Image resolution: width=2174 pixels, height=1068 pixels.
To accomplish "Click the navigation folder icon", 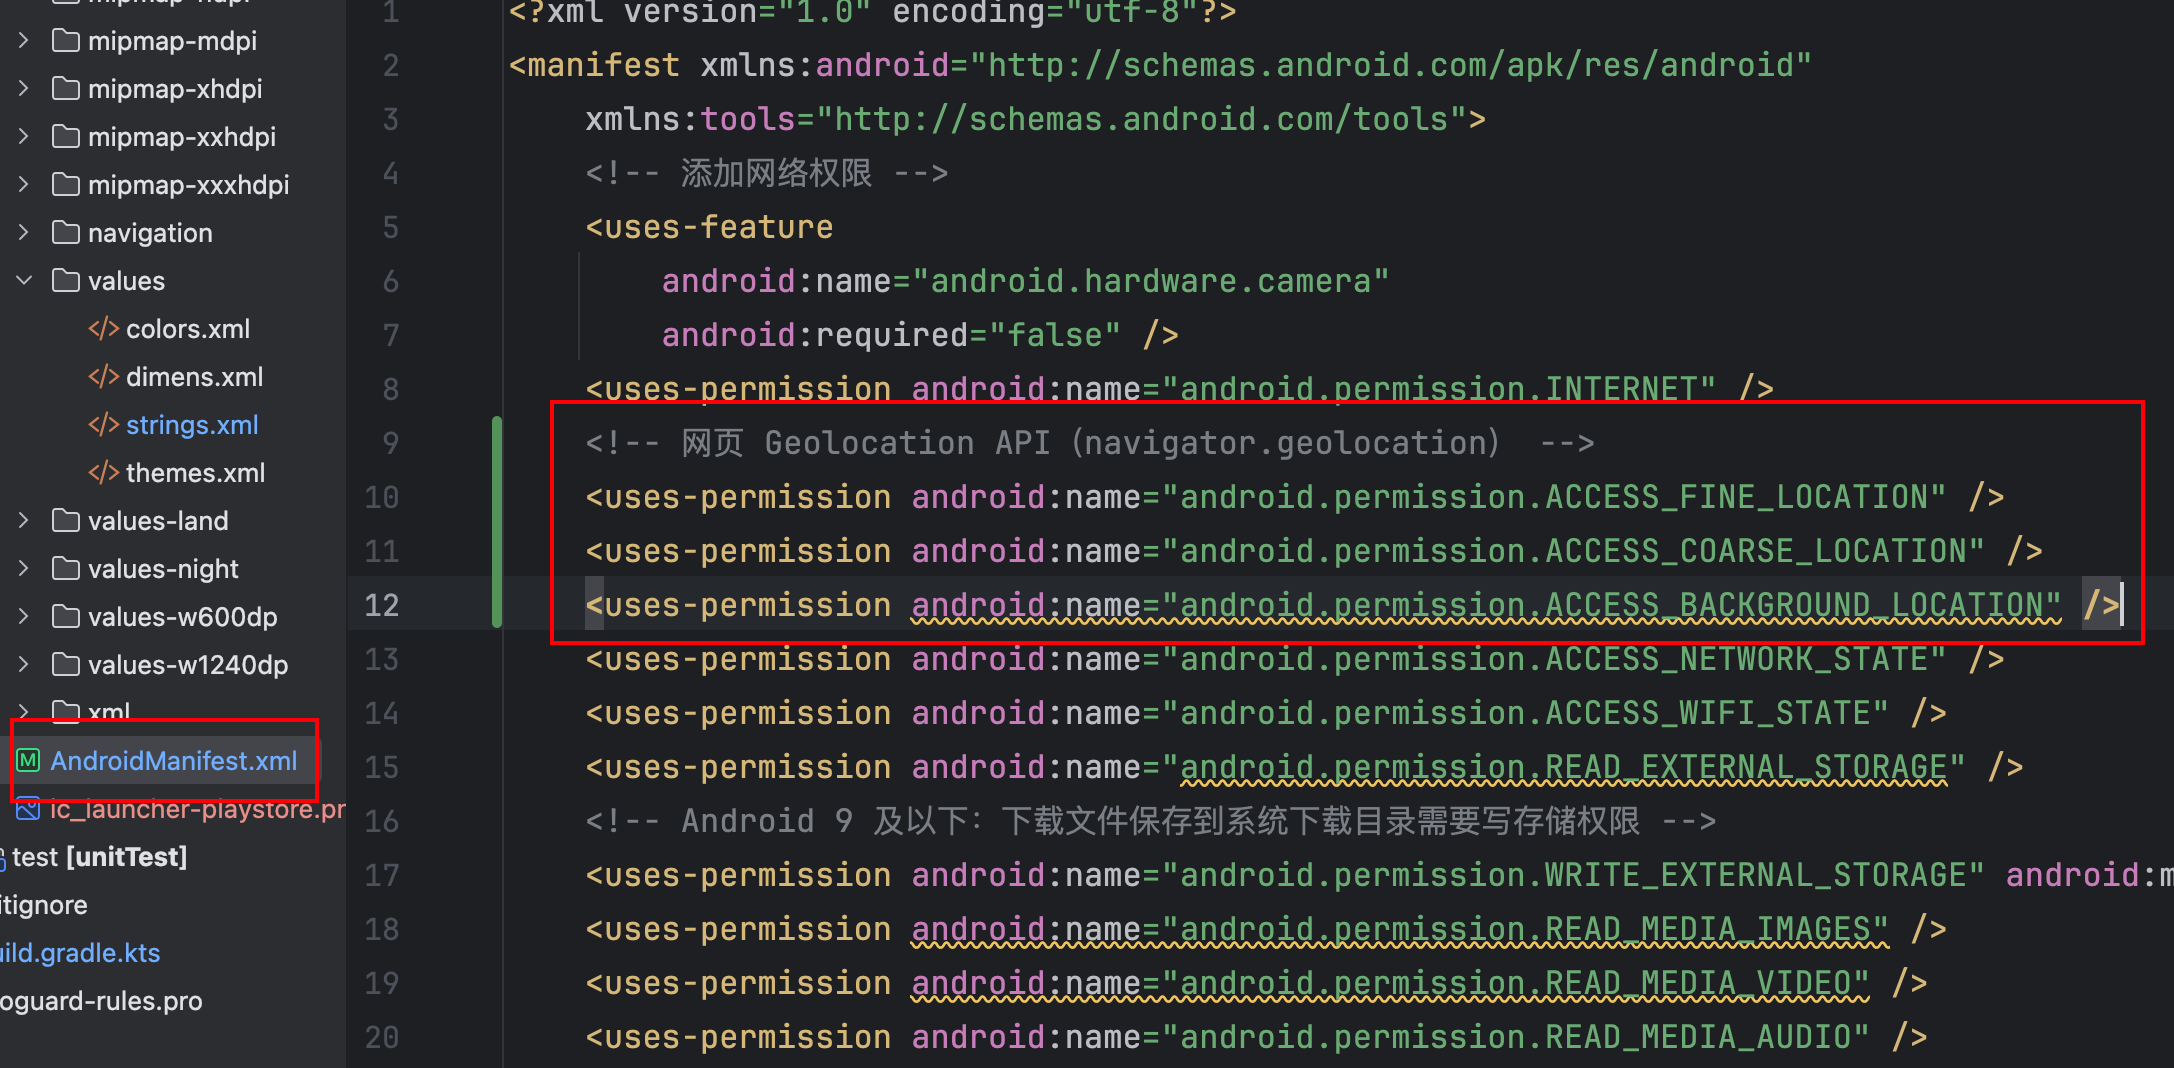I will (x=66, y=233).
